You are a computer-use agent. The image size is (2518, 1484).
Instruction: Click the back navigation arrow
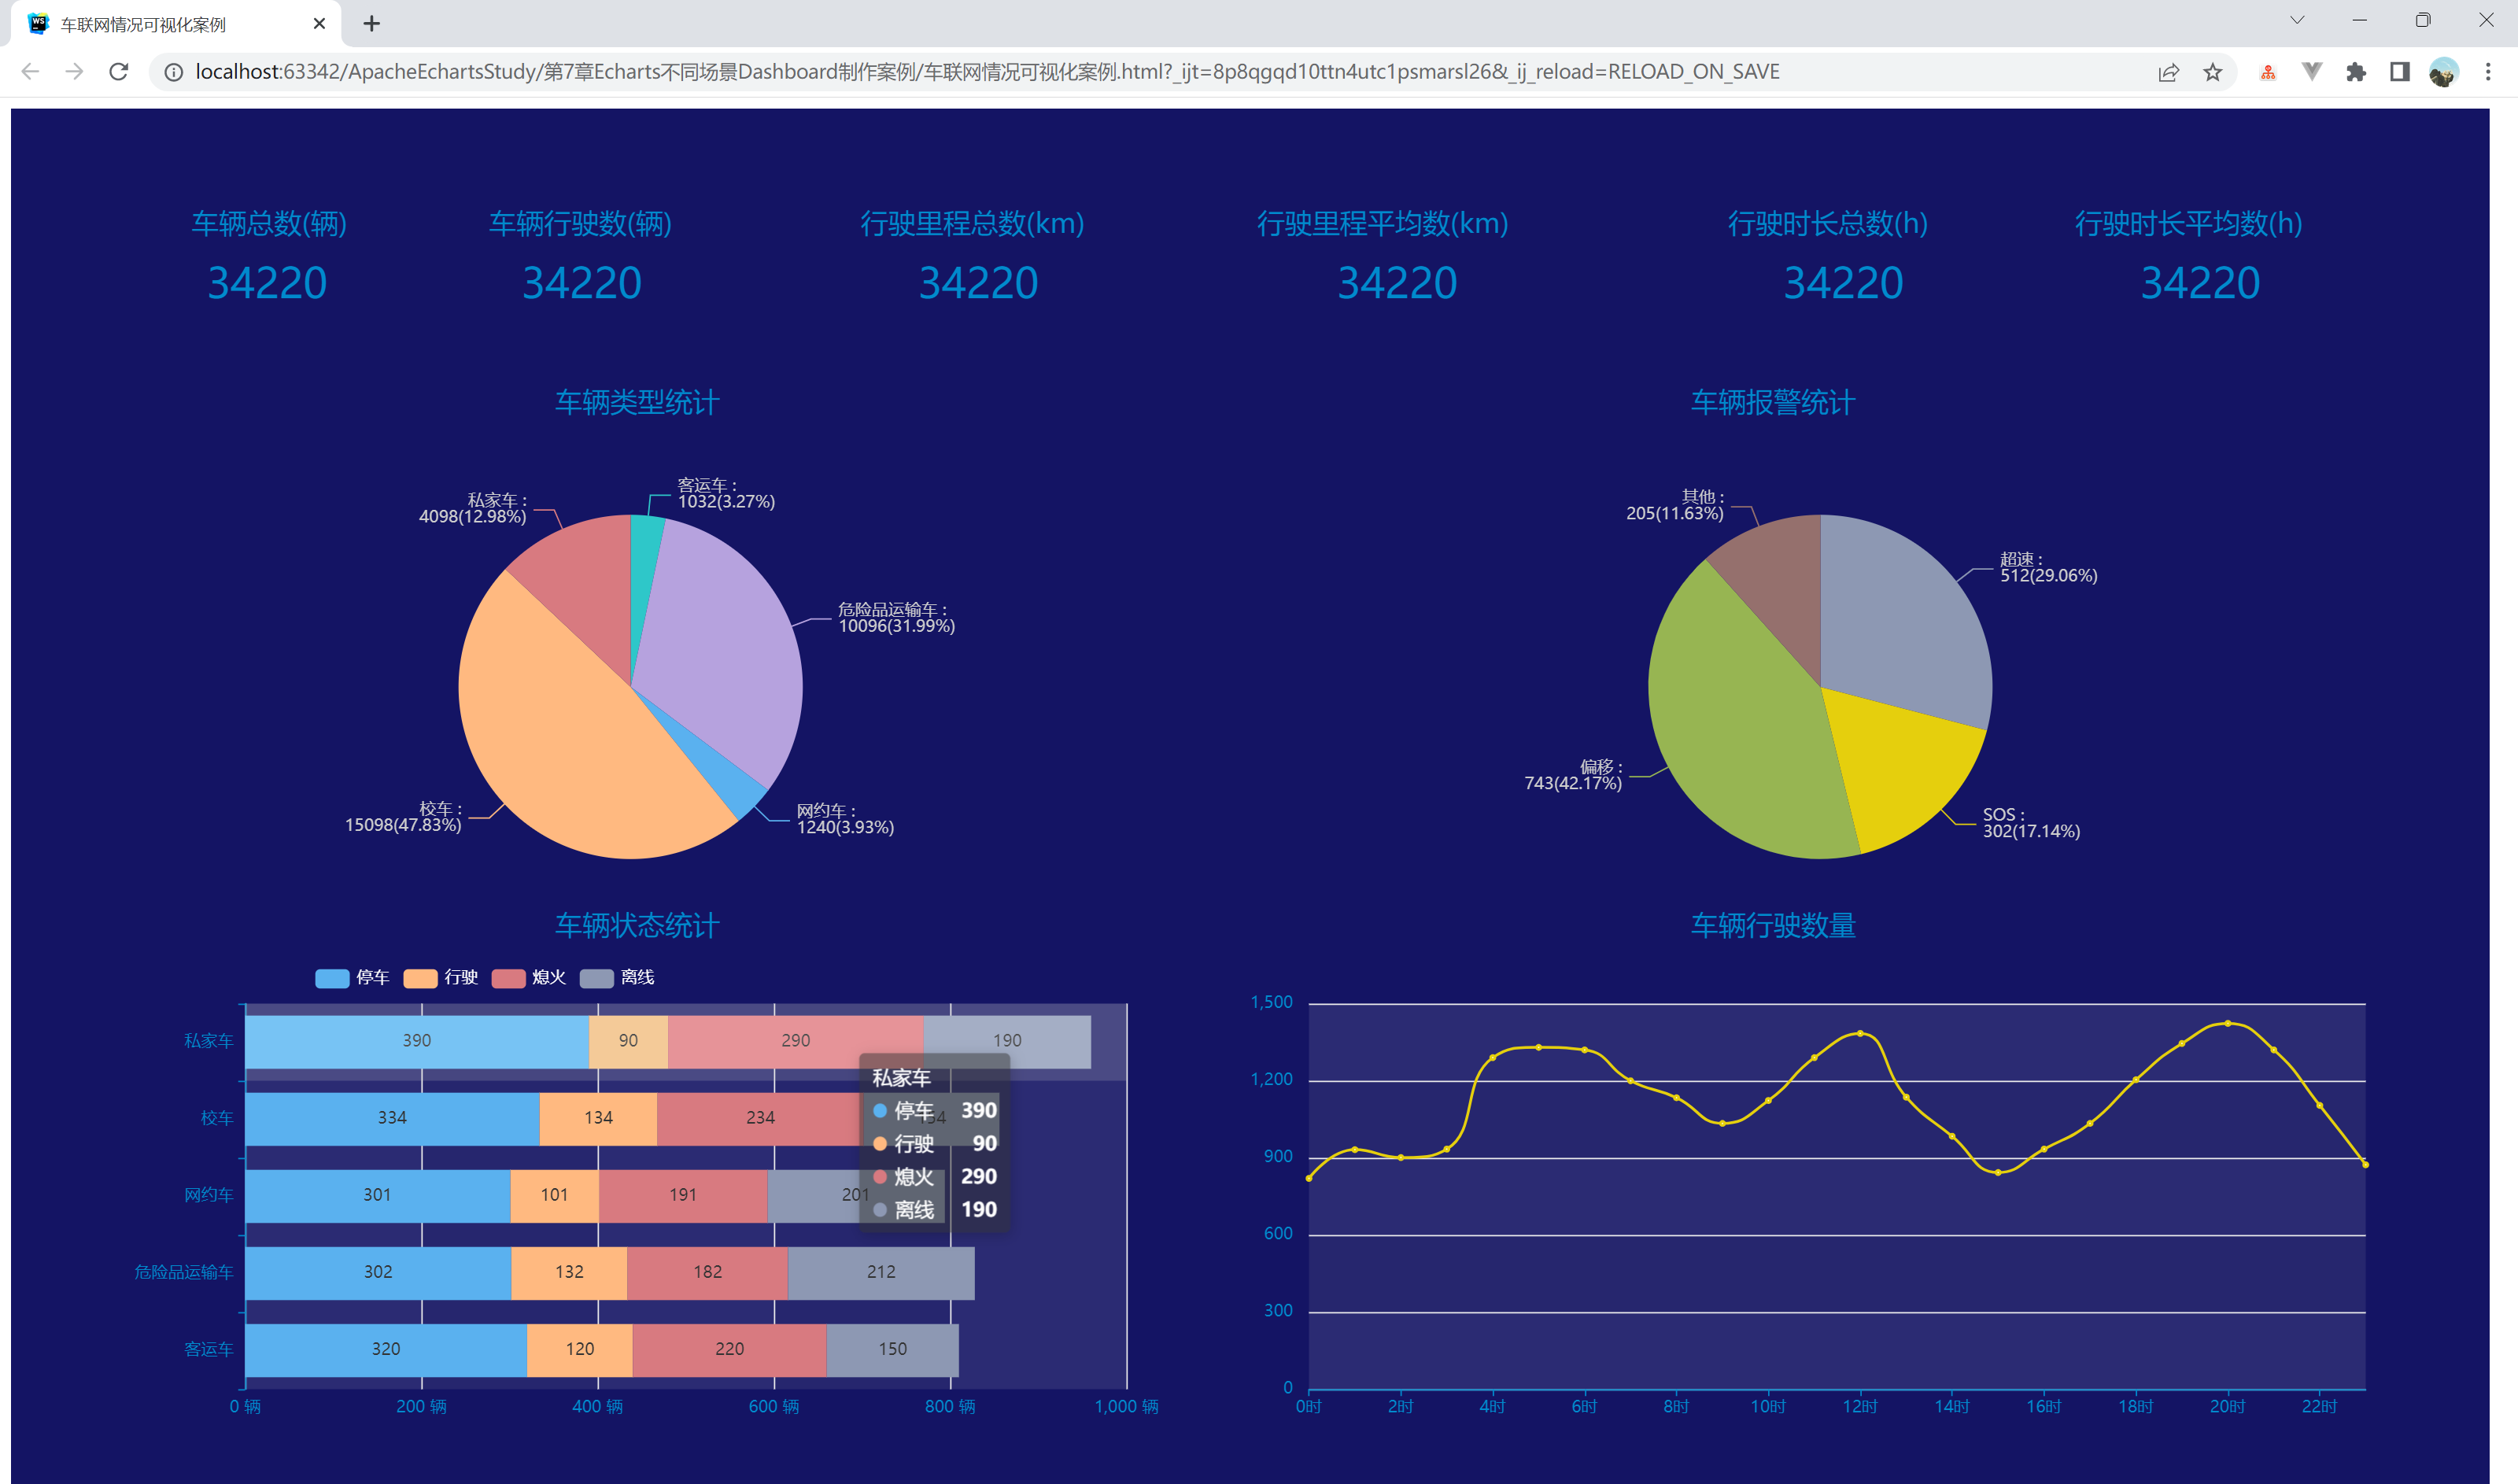click(x=30, y=72)
